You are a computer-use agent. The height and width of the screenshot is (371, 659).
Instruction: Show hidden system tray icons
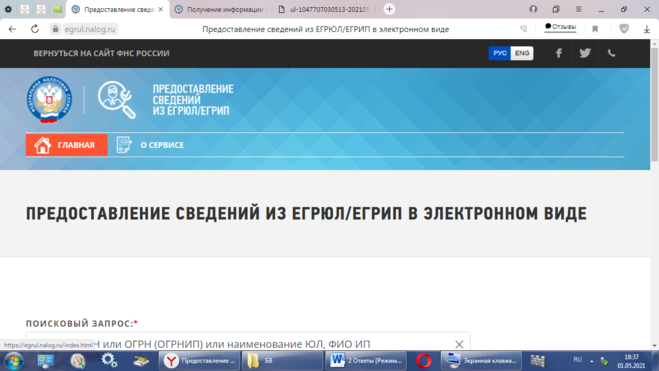[591, 361]
